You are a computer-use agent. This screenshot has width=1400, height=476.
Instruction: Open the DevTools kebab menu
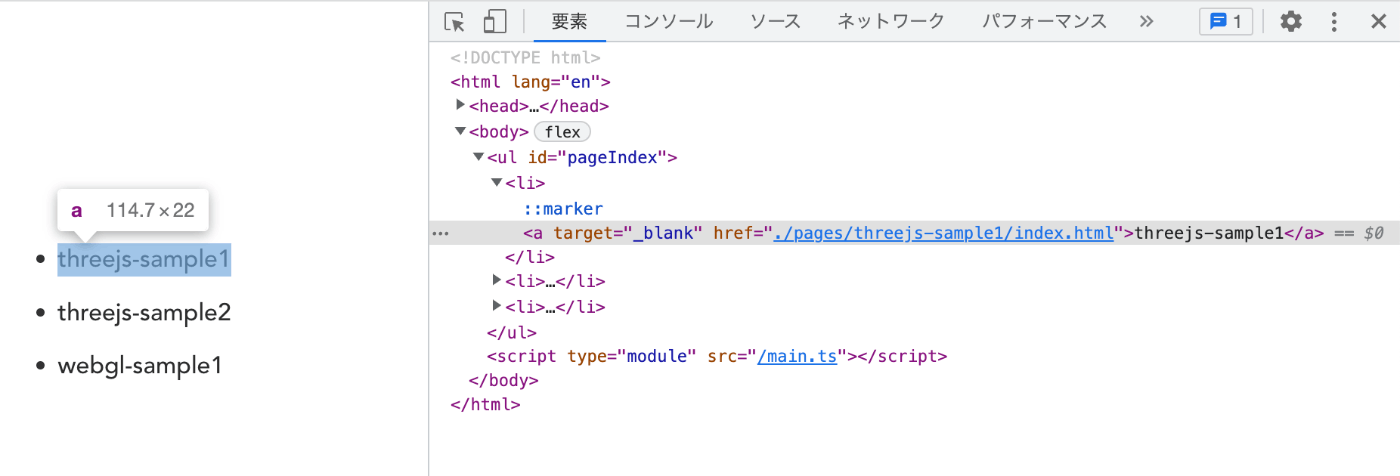tap(1334, 21)
